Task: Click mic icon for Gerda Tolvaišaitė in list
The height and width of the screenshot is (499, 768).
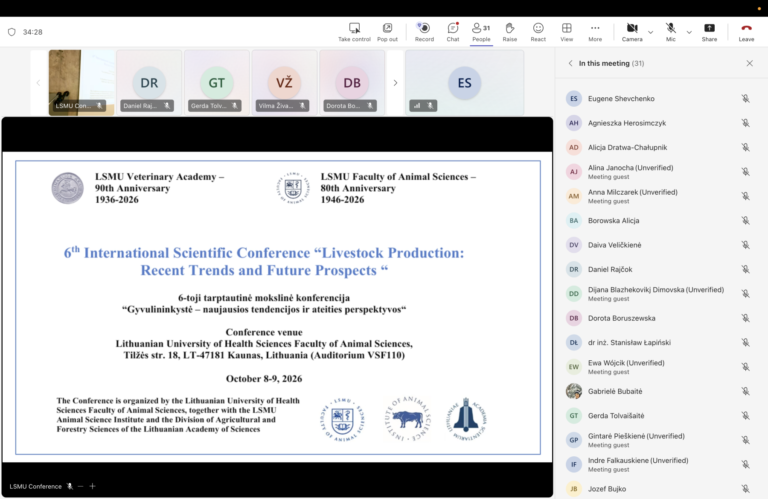Action: 745,416
